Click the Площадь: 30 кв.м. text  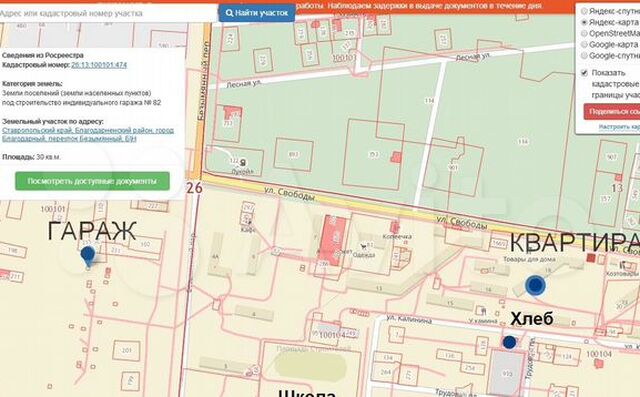[x=32, y=157]
